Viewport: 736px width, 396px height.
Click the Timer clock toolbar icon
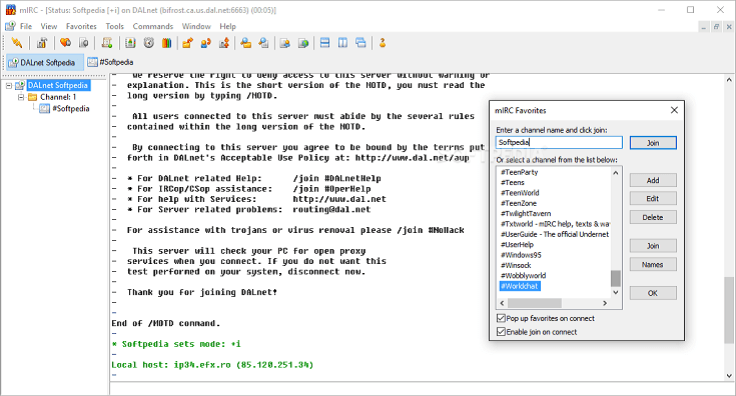click(x=149, y=43)
